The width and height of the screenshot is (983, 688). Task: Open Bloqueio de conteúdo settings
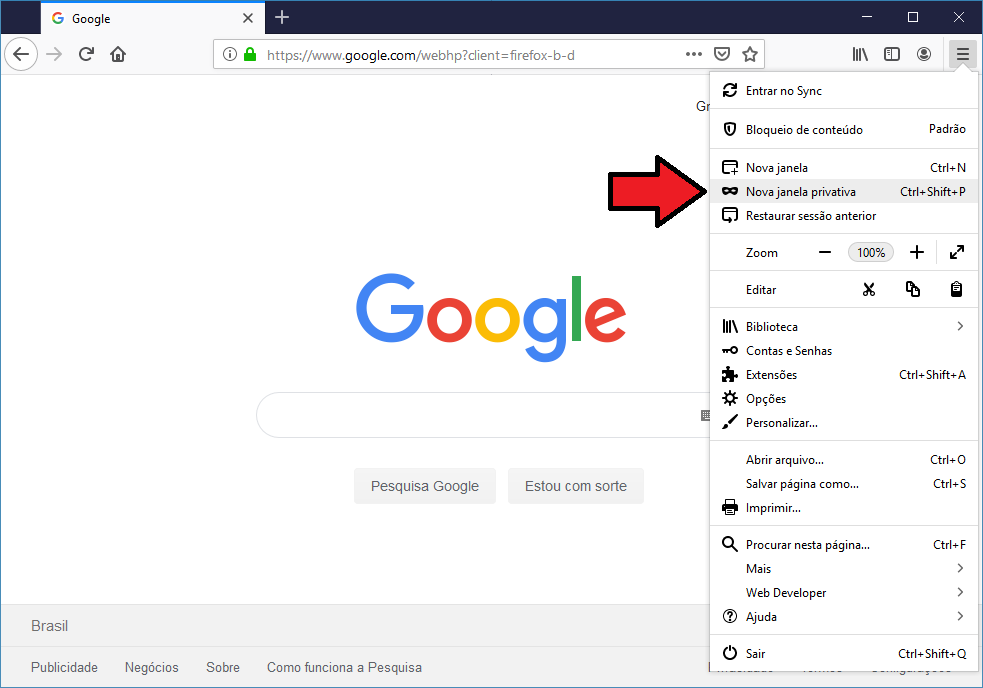(x=844, y=129)
